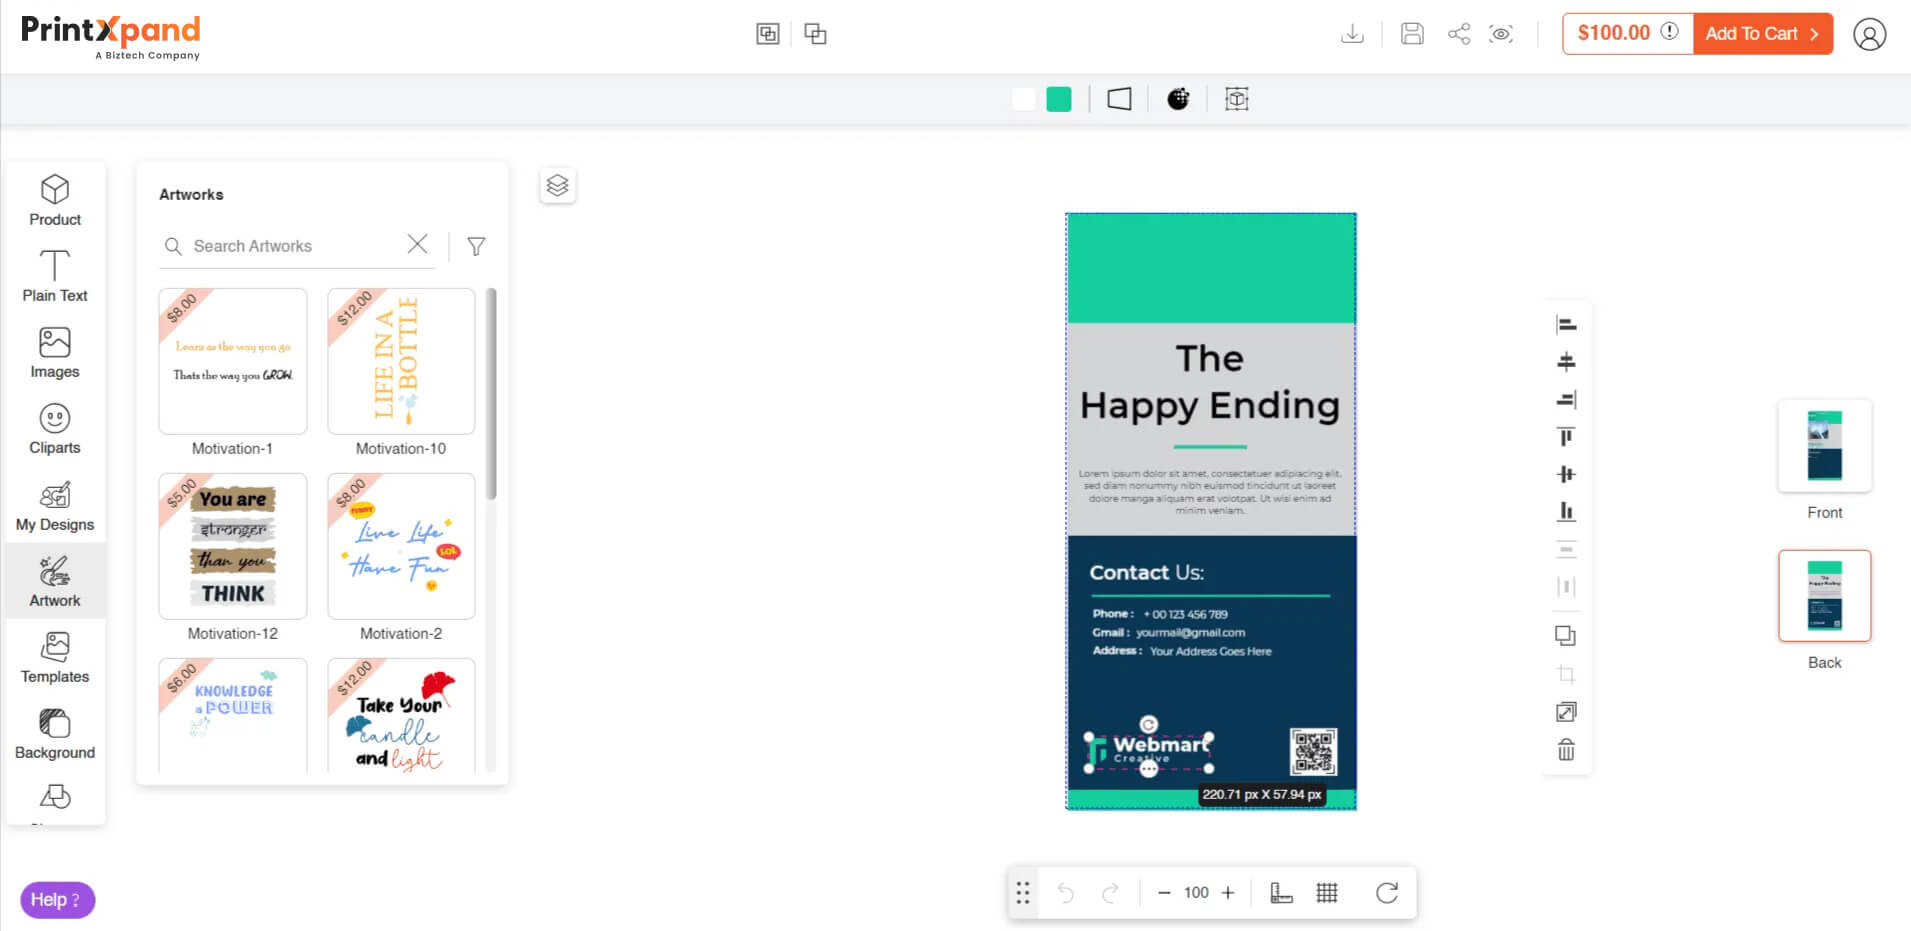Click the replace image icon
Viewport: 1911px width, 931px height.
click(x=1566, y=712)
